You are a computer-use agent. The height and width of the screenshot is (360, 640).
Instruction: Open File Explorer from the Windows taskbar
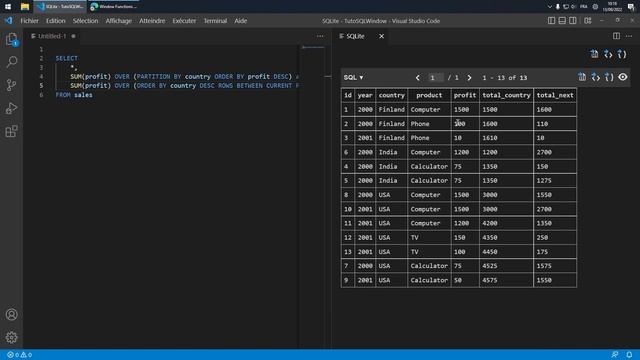coord(24,7)
